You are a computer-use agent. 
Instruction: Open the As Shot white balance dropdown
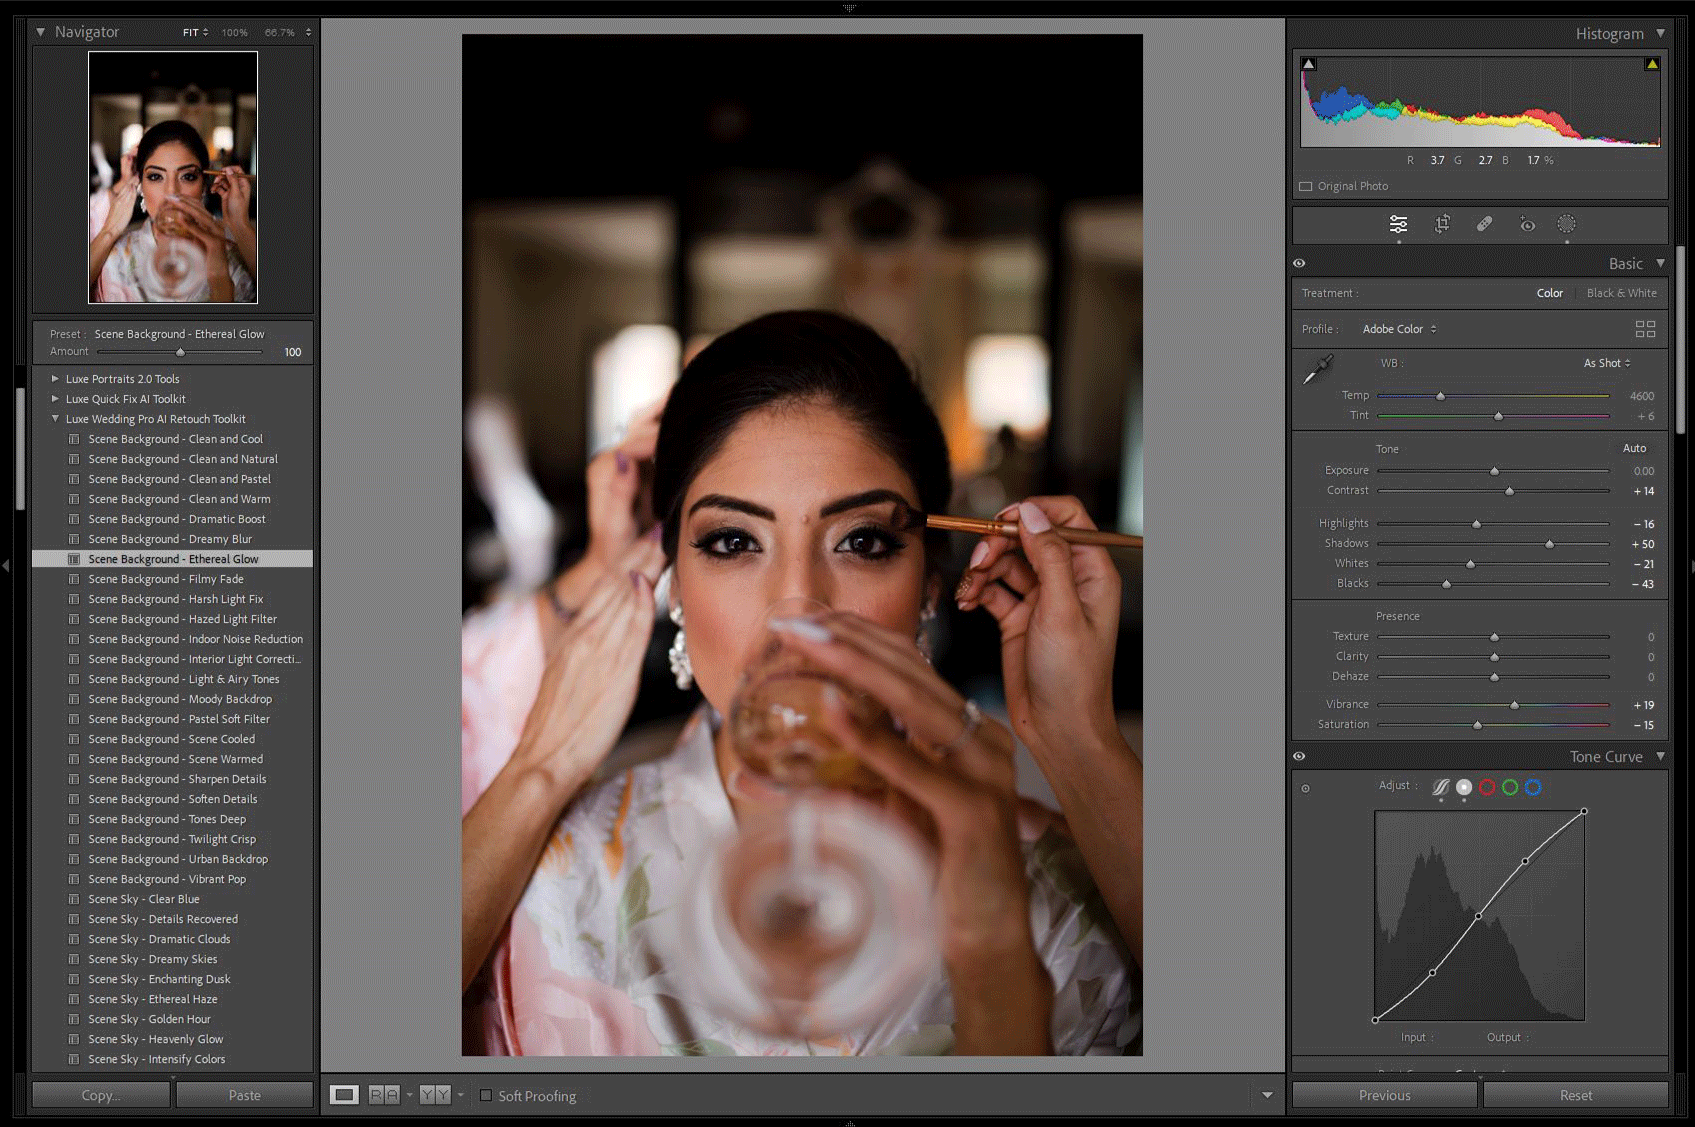[1606, 363]
